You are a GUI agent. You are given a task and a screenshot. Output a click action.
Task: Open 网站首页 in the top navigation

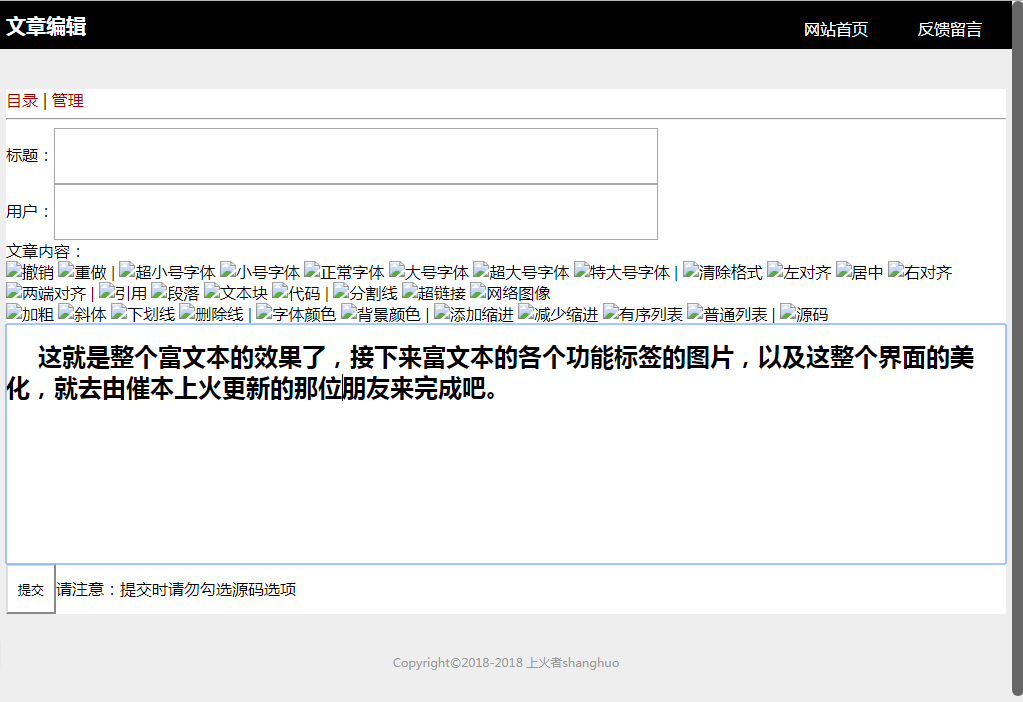pos(836,29)
